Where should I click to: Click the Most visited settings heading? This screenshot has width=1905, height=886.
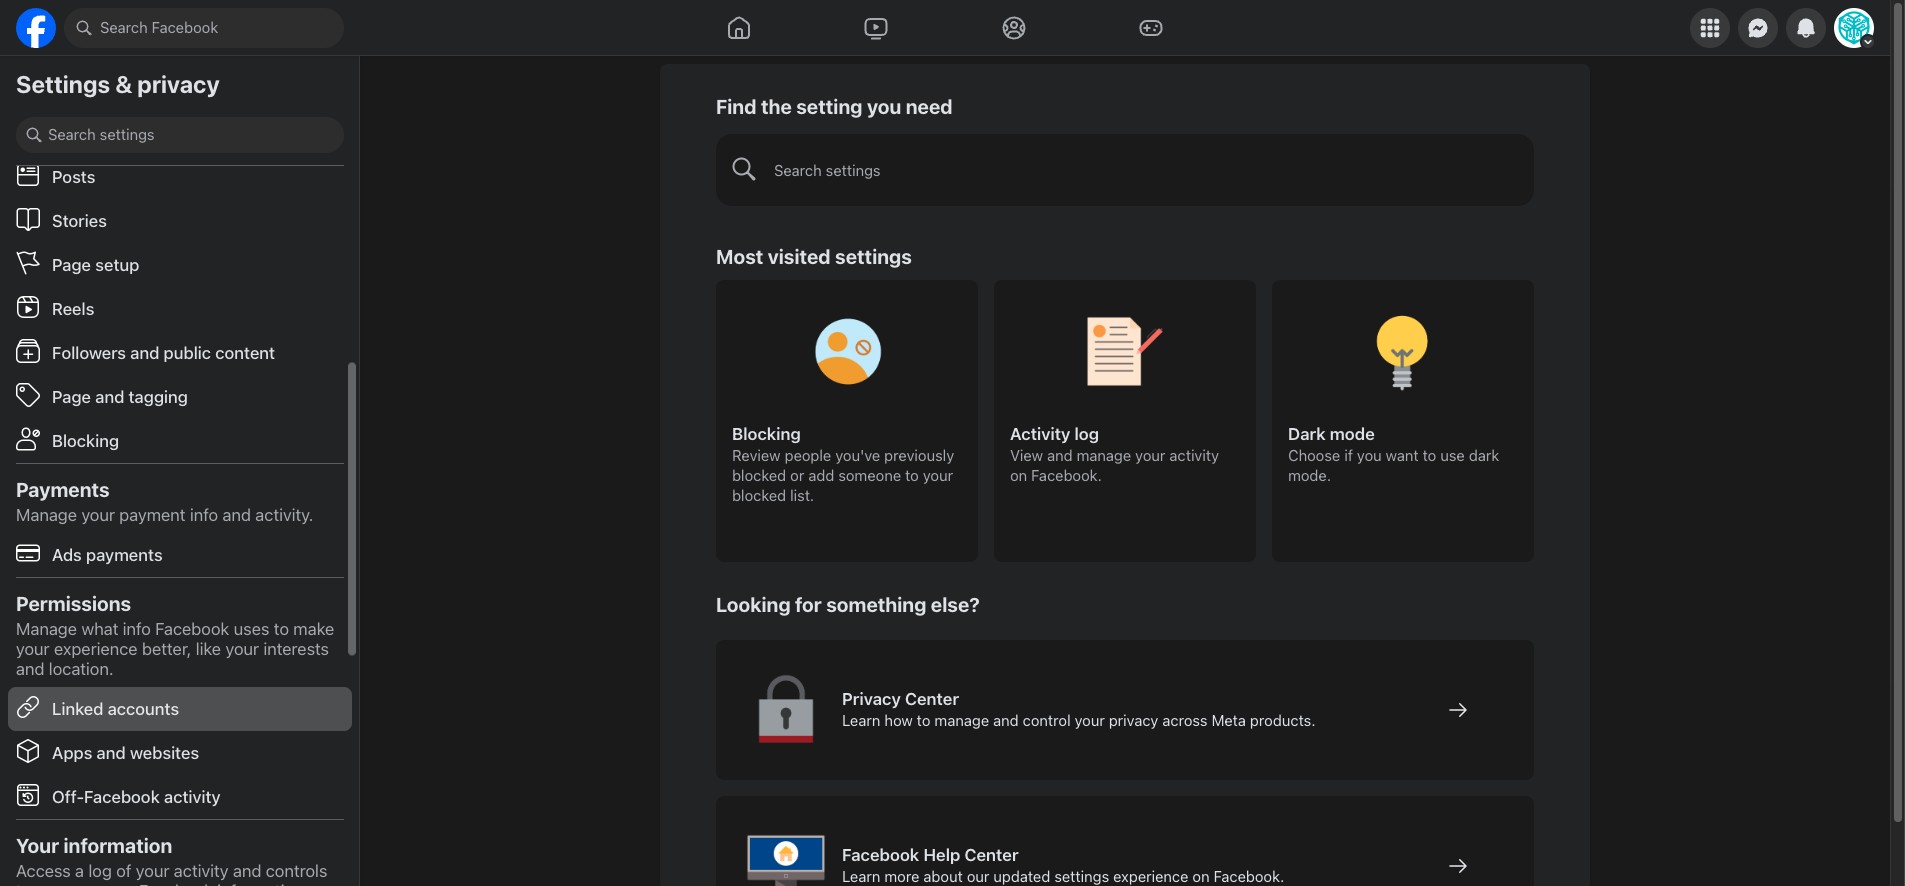[814, 257]
